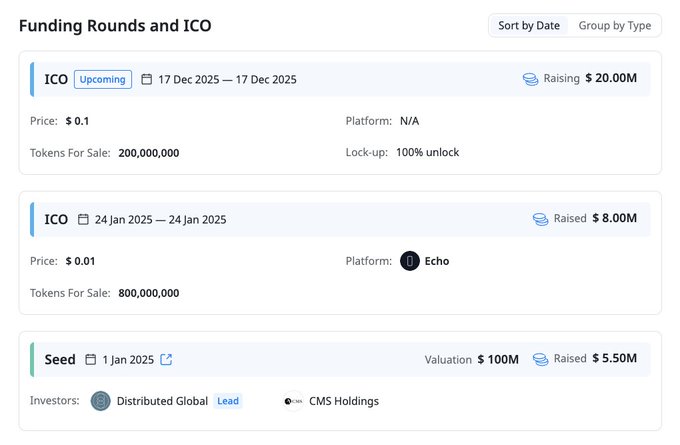Click the Distributed Global investor logo
This screenshot has width=680, height=445.
coord(101,401)
